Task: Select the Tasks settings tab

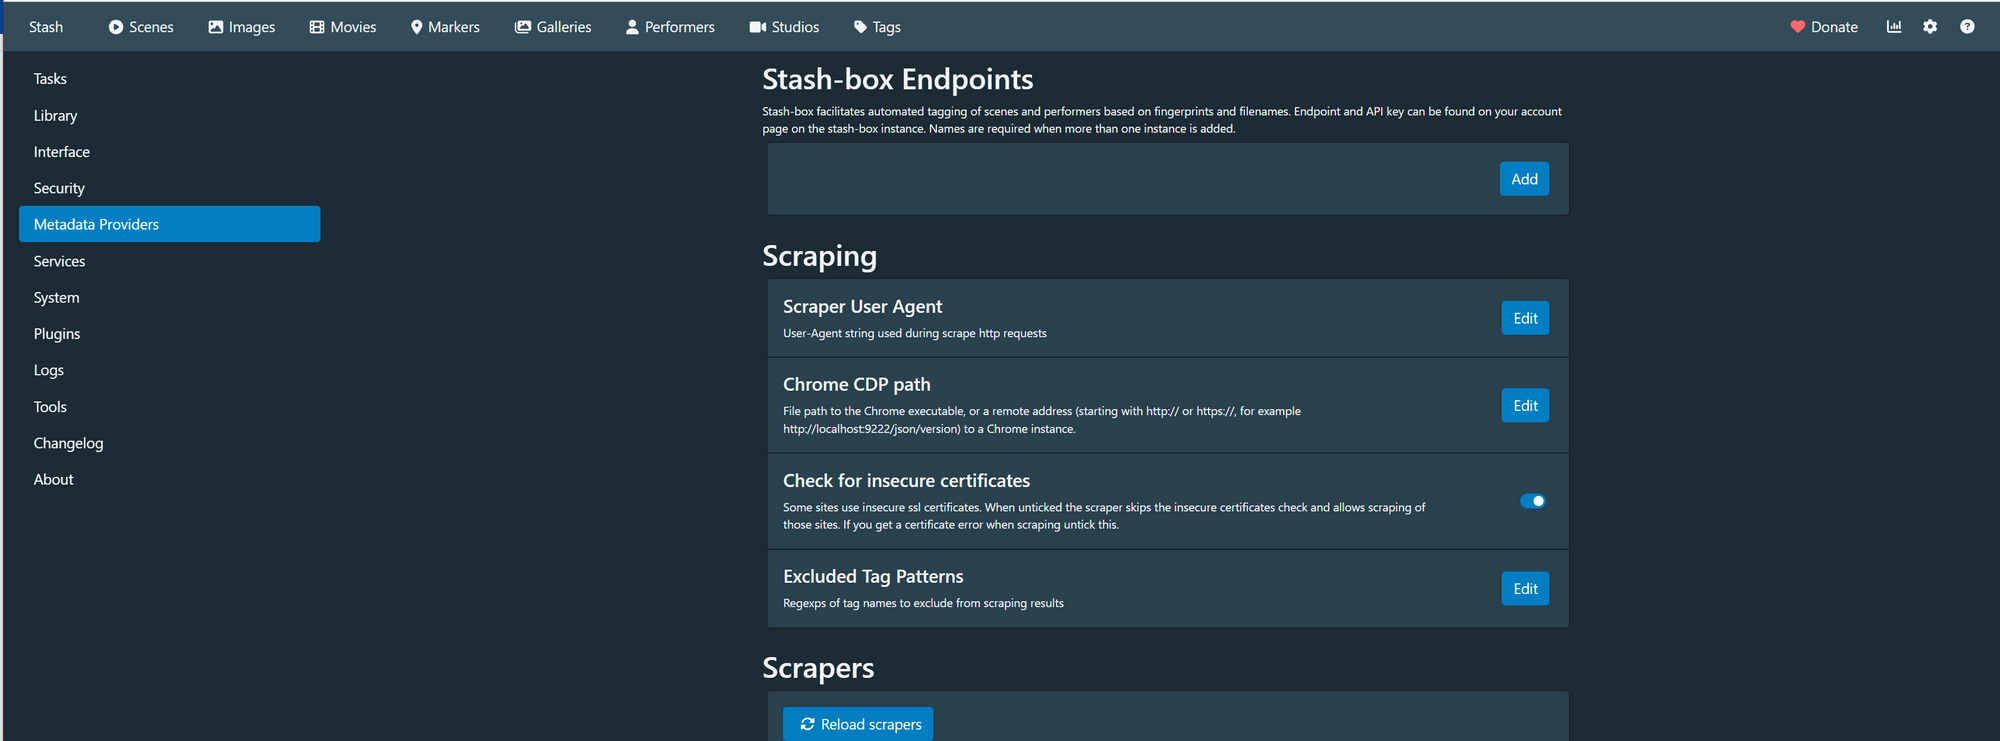Action: click(x=170, y=79)
